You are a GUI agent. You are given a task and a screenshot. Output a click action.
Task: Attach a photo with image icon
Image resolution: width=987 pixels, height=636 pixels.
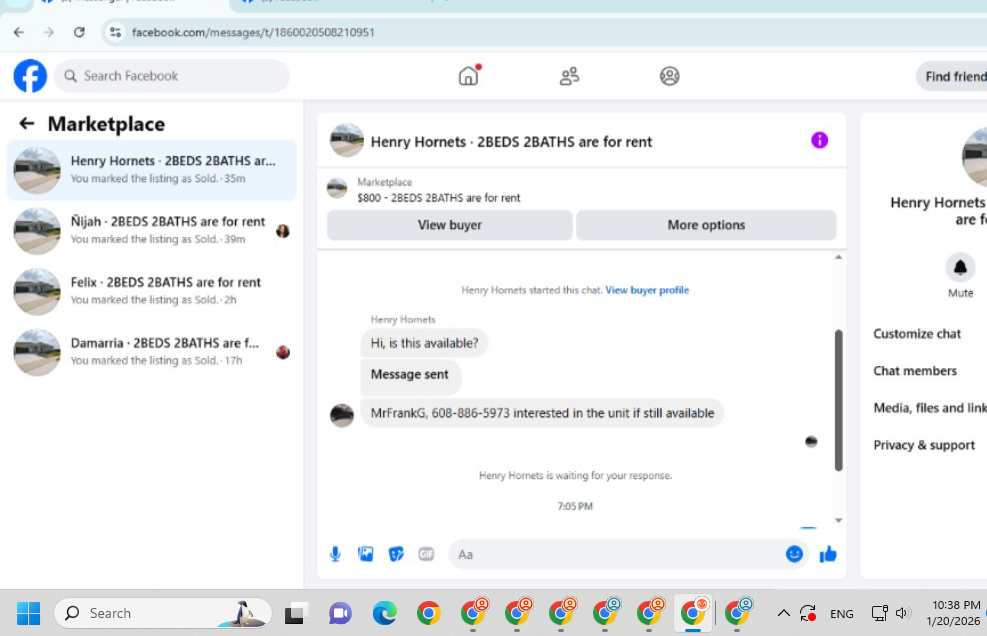pos(365,554)
